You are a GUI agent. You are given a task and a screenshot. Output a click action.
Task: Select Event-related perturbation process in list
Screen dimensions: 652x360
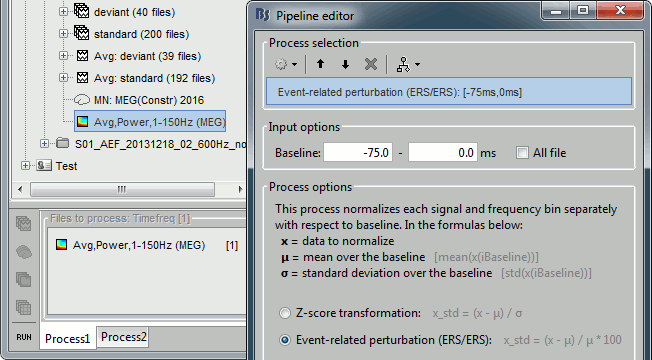[x=449, y=92]
